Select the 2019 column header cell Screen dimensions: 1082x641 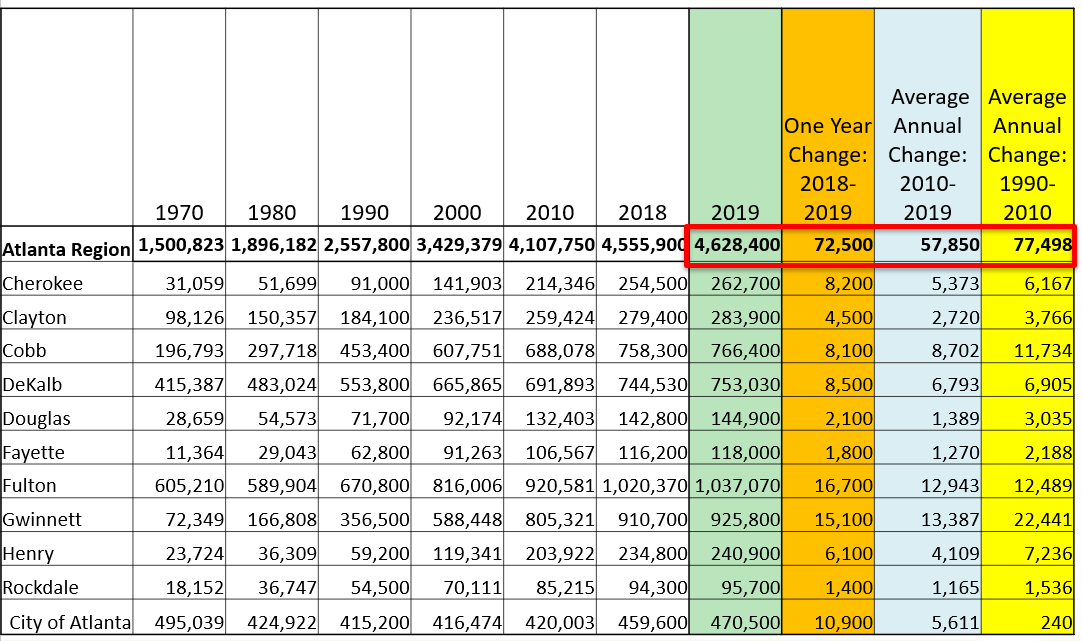[734, 212]
